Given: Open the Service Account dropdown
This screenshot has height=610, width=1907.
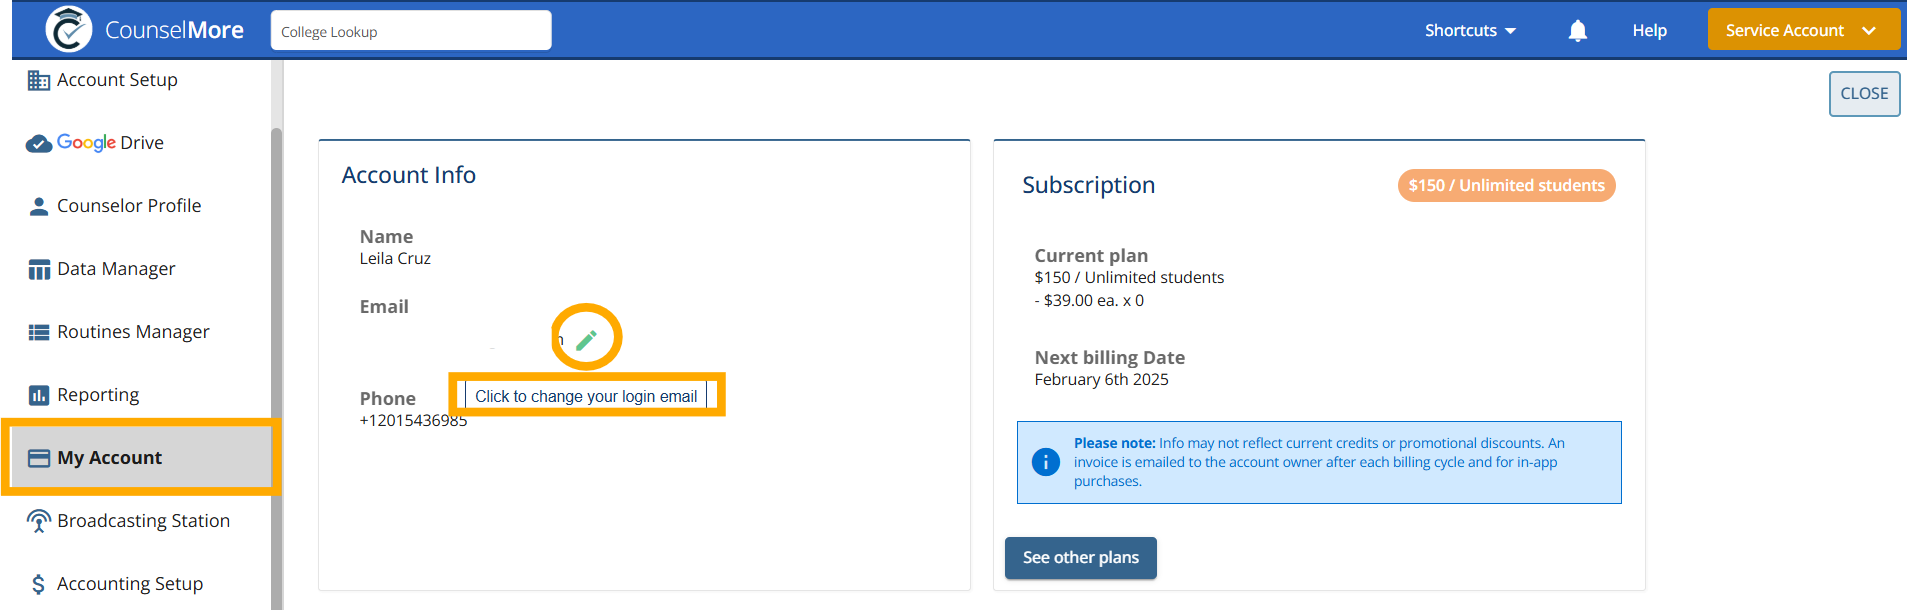Looking at the screenshot, I should 1803,29.
